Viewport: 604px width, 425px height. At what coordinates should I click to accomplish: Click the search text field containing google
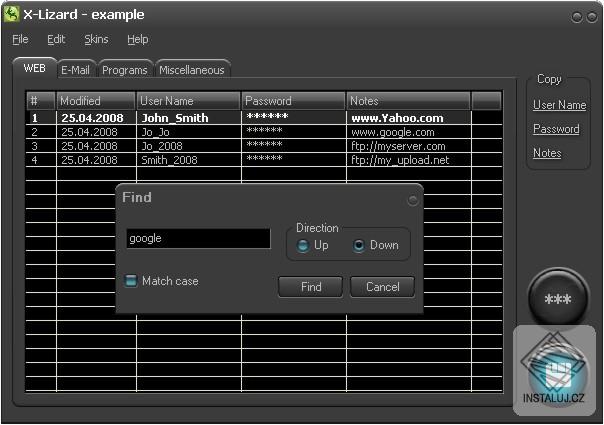click(x=198, y=239)
